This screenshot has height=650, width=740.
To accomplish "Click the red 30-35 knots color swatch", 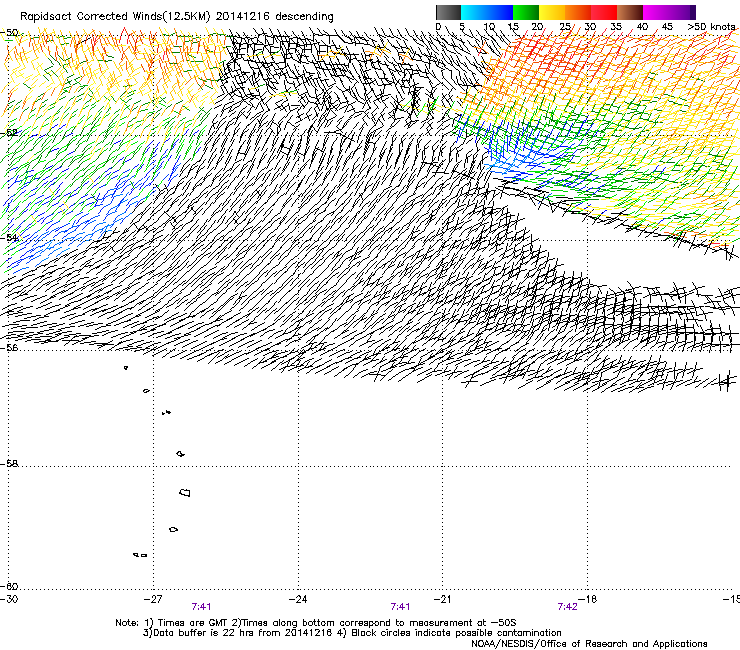I will pyautogui.click(x=604, y=12).
